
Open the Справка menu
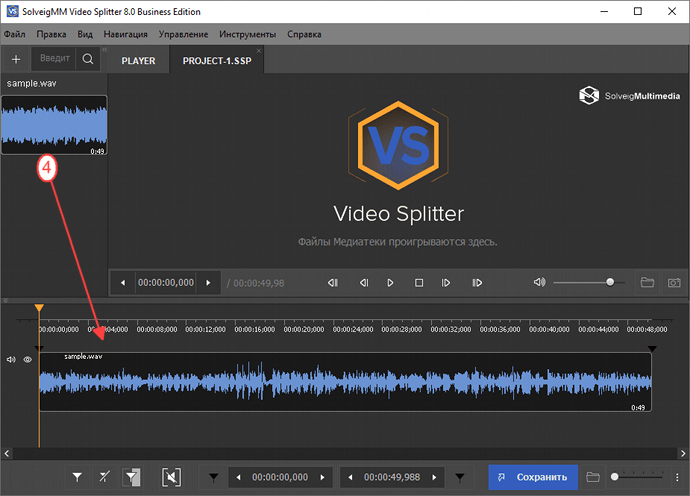click(304, 34)
